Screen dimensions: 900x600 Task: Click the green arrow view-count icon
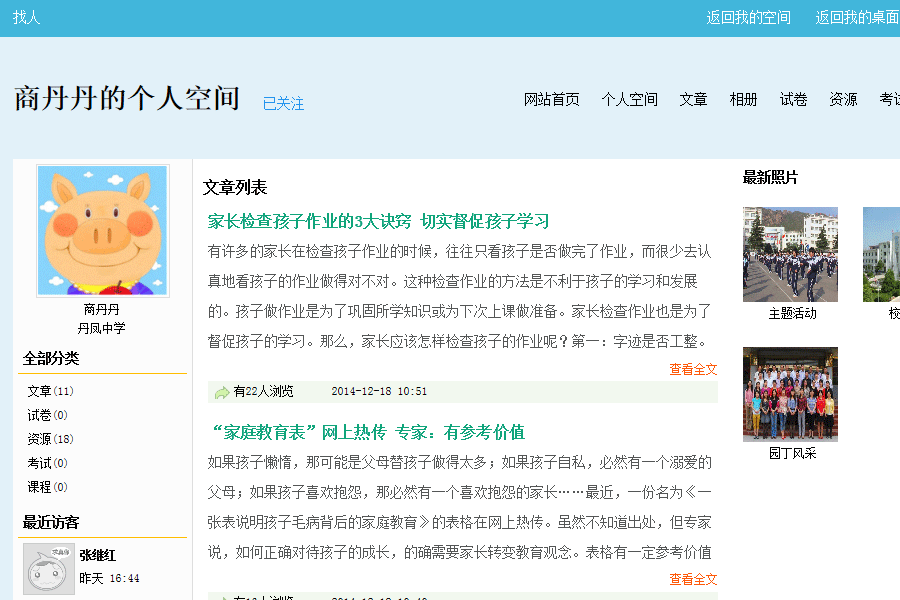click(222, 392)
